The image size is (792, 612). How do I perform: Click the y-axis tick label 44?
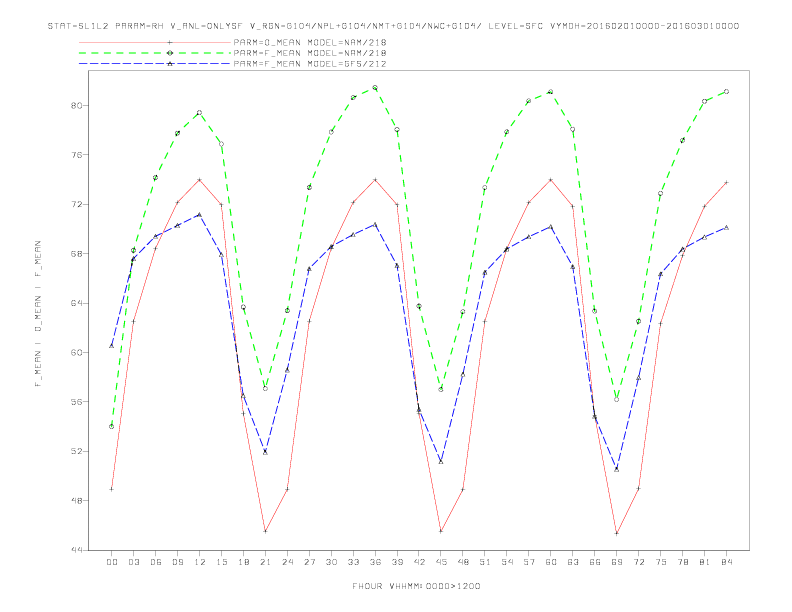click(x=78, y=550)
